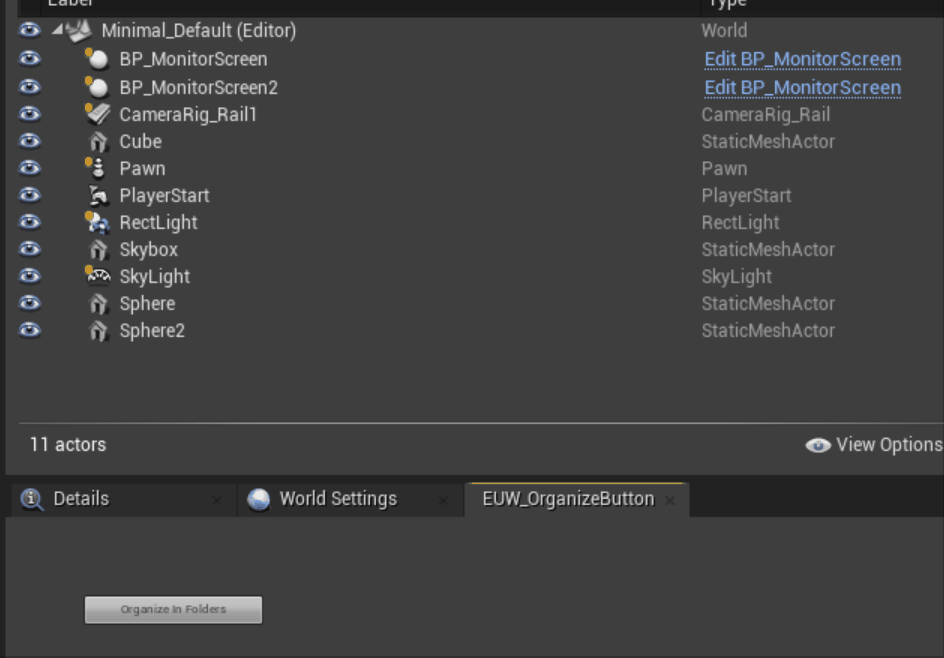Image resolution: width=944 pixels, height=658 pixels.
Task: Open the World Settings tab
Action: pos(337,499)
